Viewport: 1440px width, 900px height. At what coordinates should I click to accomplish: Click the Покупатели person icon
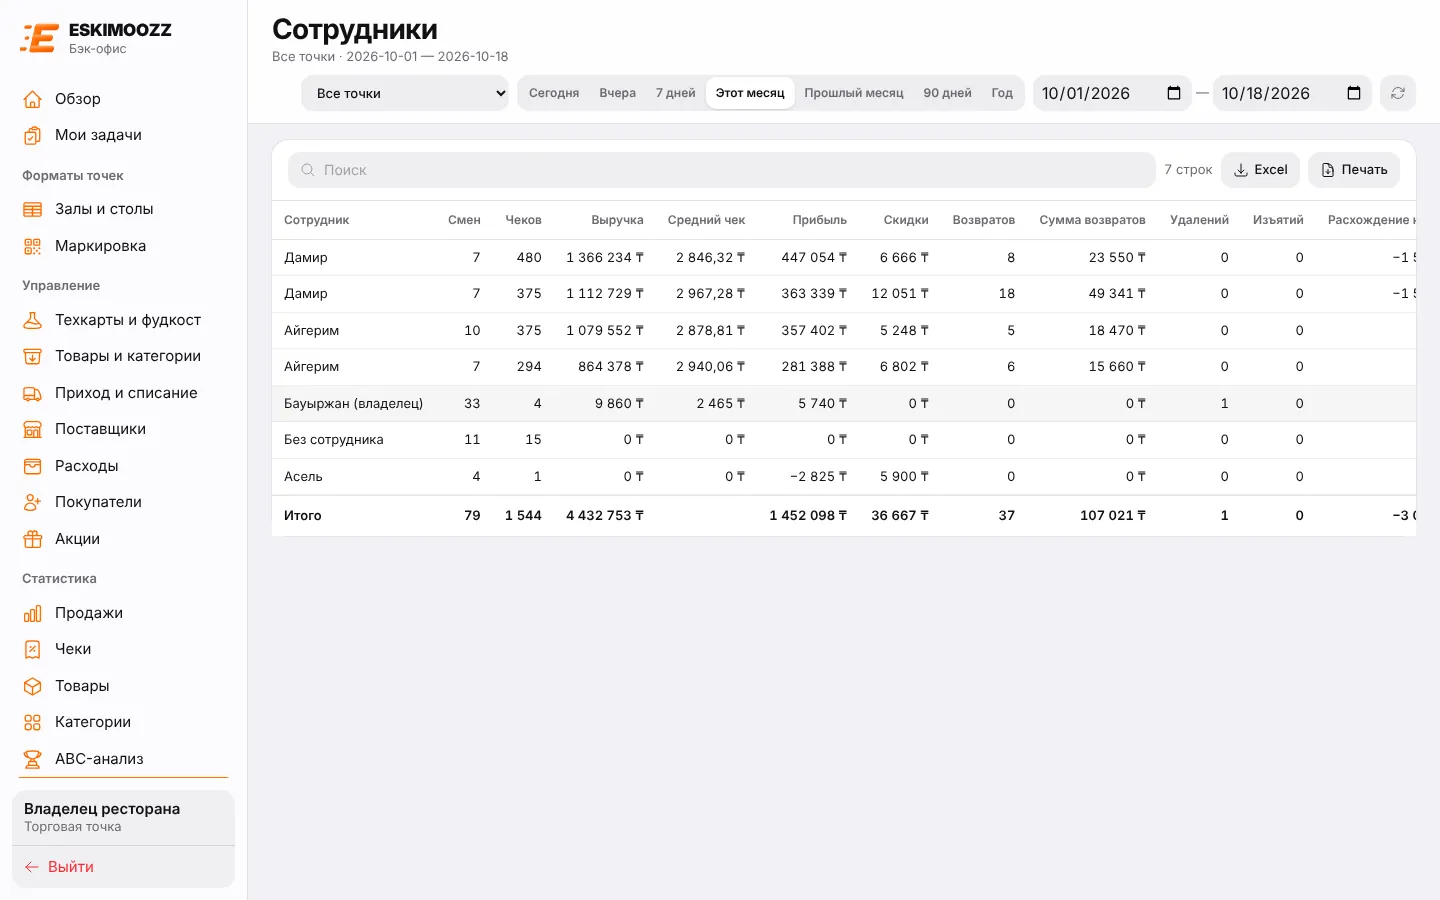[33, 502]
